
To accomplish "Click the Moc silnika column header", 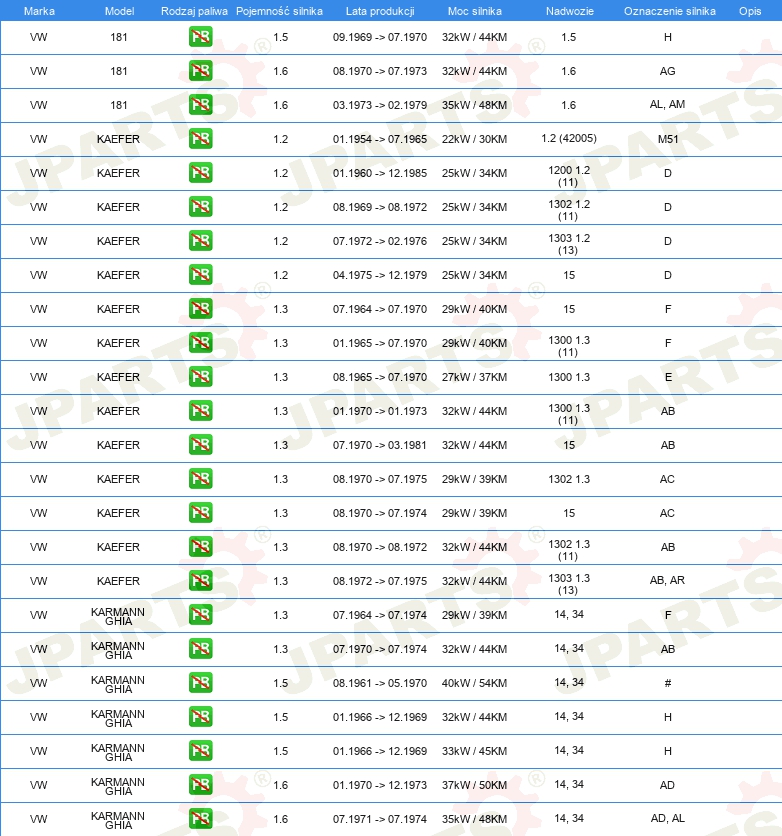I will pos(474,11).
